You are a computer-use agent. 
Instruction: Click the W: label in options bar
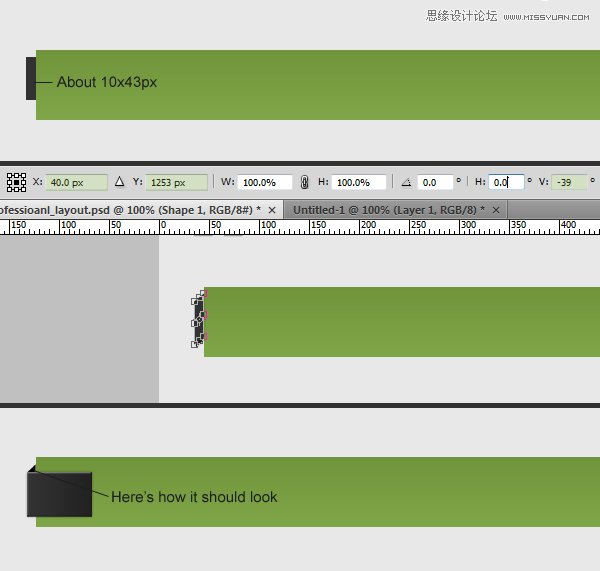click(227, 181)
